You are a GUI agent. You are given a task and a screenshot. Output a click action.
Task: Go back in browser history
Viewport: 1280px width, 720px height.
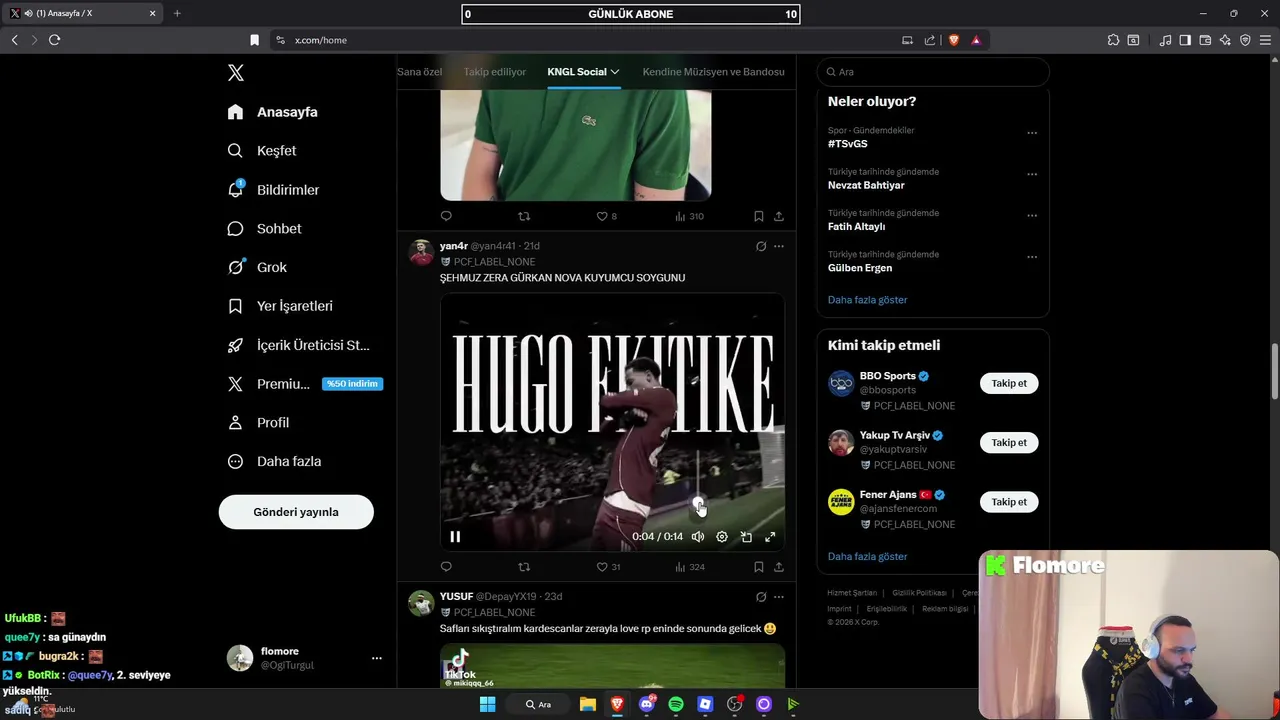[x=14, y=40]
